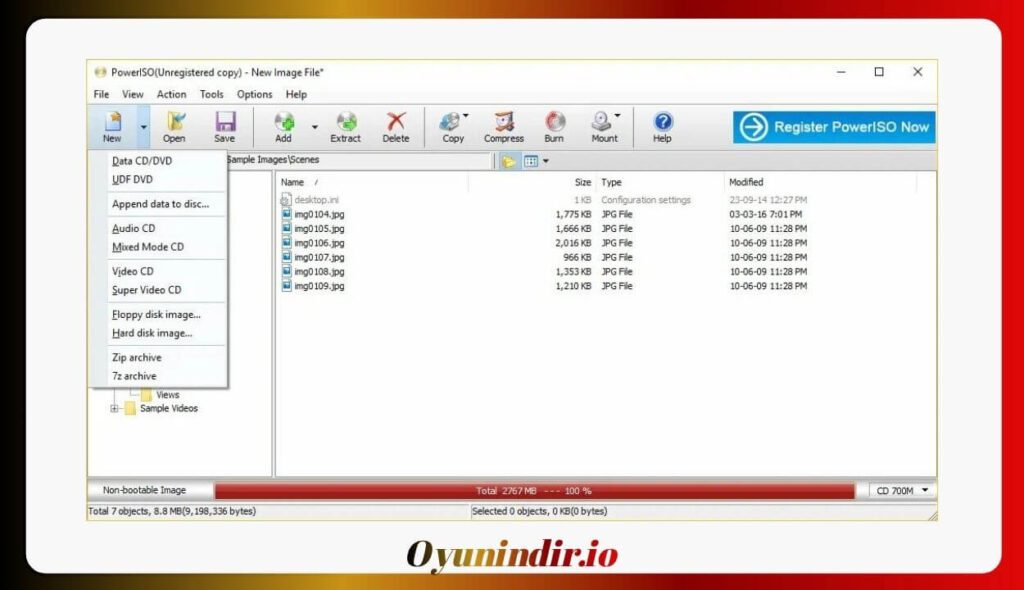This screenshot has height=590, width=1024.
Task: Delete selection with the Delete icon
Action: click(396, 122)
